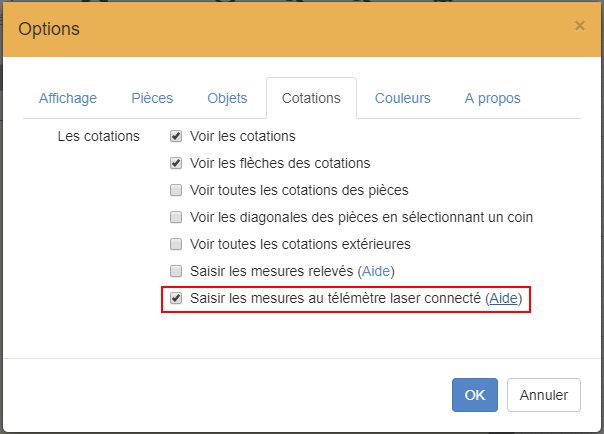The width and height of the screenshot is (604, 434).
Task: Go to the Couleurs tab
Action: point(403,98)
